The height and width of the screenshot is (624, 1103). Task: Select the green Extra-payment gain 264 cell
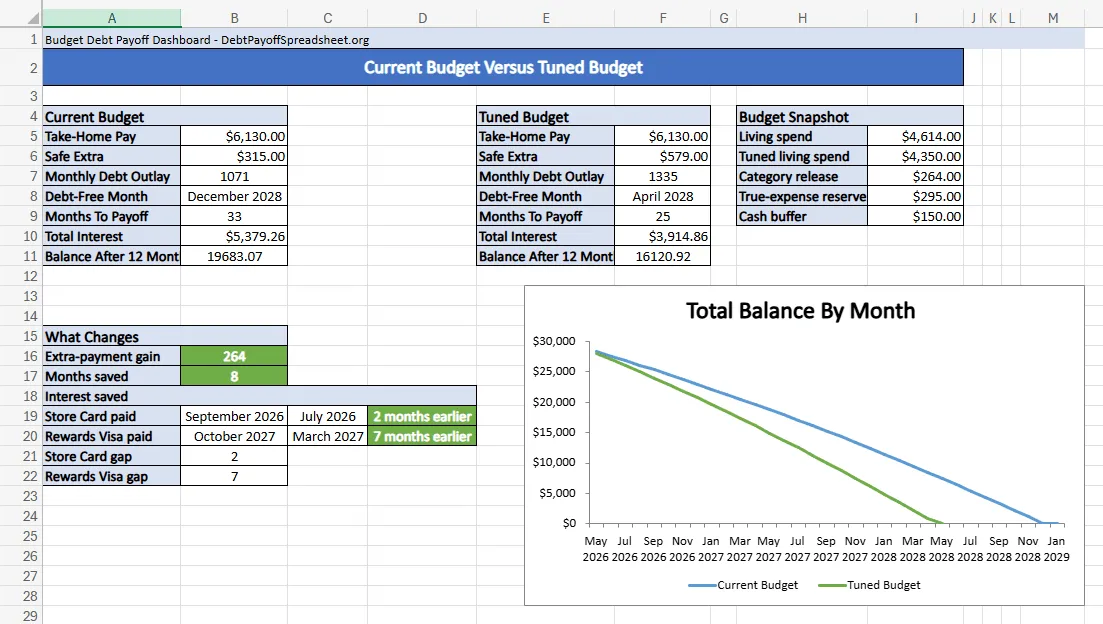coord(234,356)
